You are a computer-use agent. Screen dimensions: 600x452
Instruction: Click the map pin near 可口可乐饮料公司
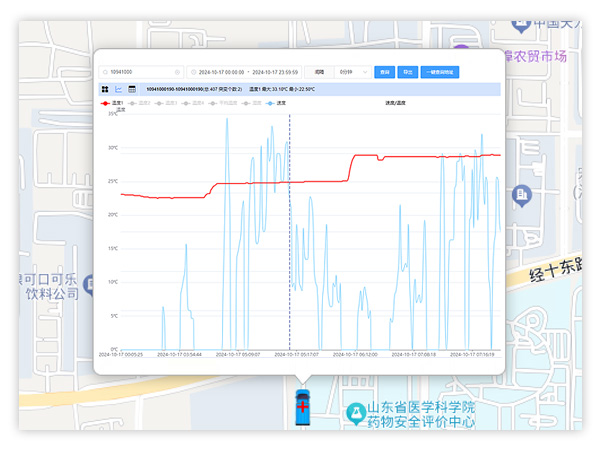pyautogui.click(x=89, y=283)
